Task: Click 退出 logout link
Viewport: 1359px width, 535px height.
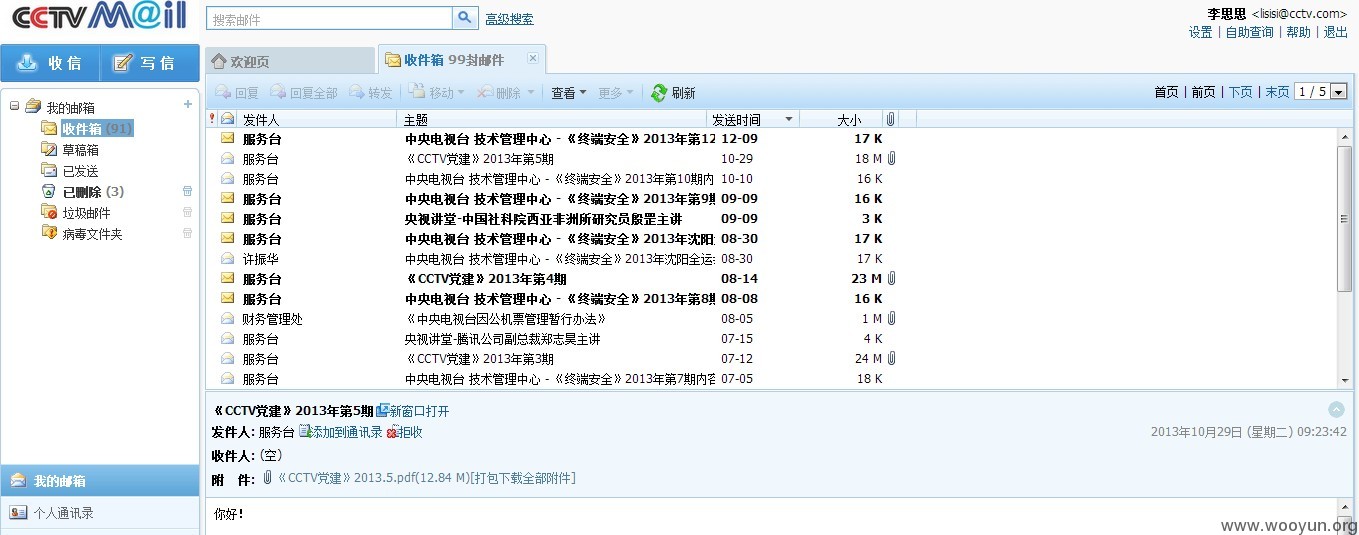Action: coord(1335,32)
